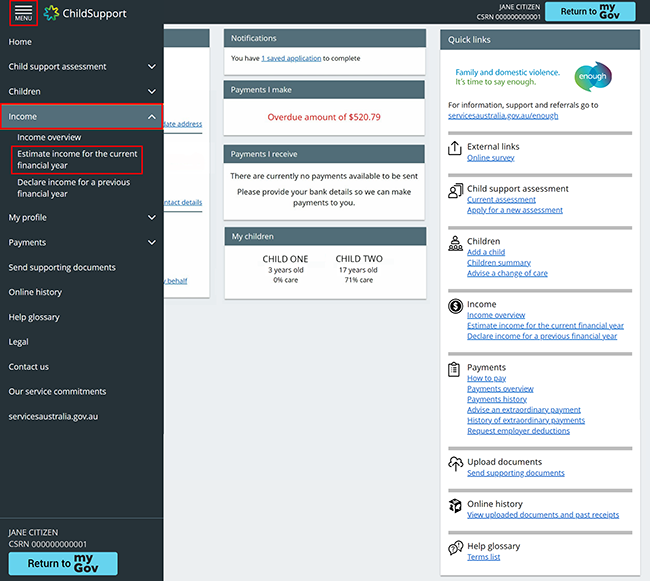Click the Upload documents icon
Viewport: 650px width, 581px height.
point(456,464)
